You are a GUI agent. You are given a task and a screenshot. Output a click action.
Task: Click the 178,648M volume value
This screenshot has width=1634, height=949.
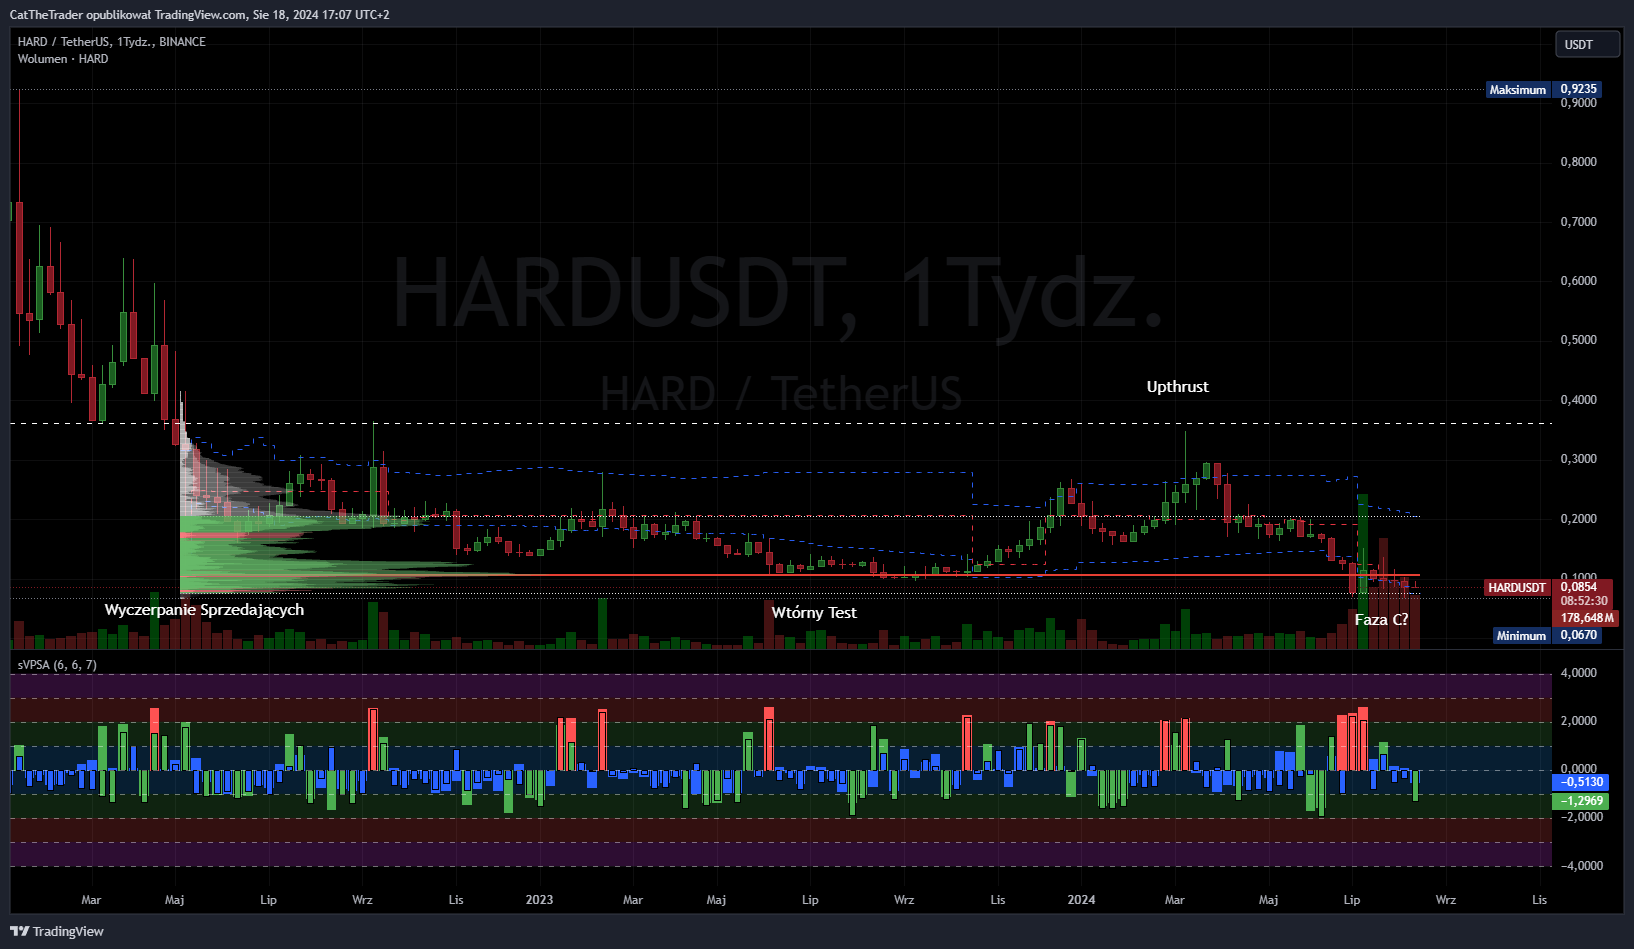1587,618
